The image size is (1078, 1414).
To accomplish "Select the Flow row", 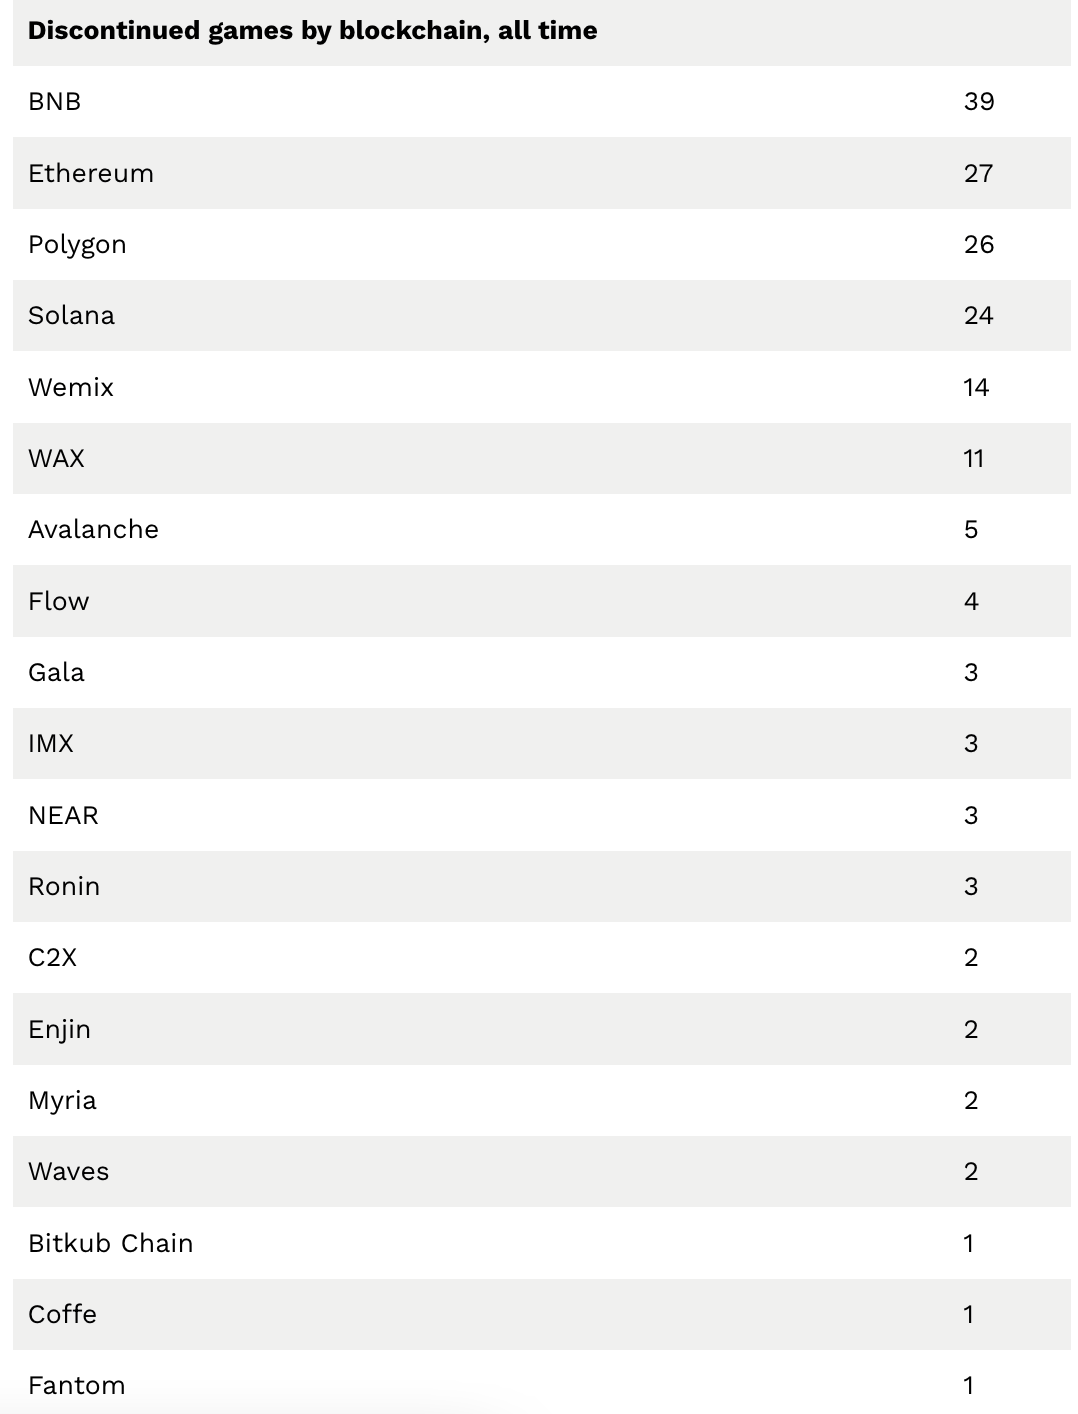I will (x=541, y=601).
